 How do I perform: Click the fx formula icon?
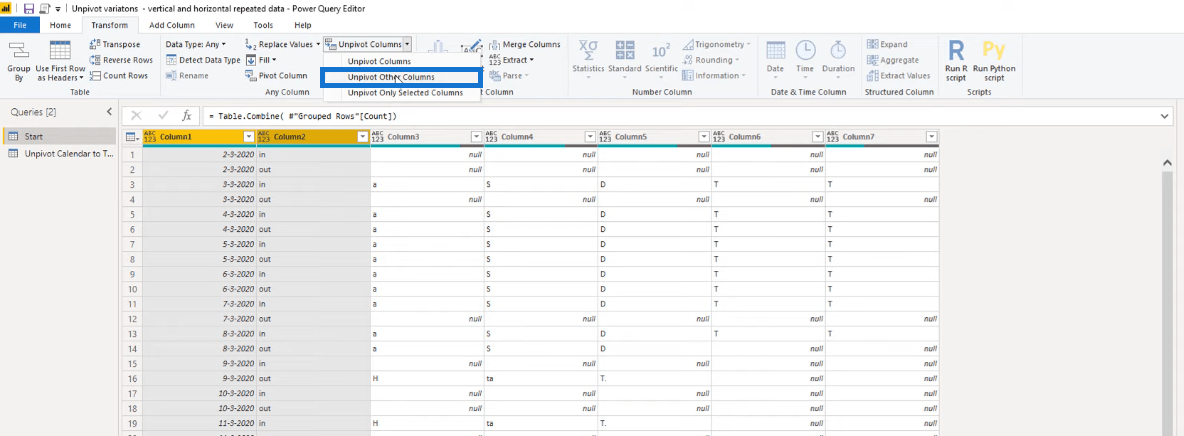click(x=187, y=116)
